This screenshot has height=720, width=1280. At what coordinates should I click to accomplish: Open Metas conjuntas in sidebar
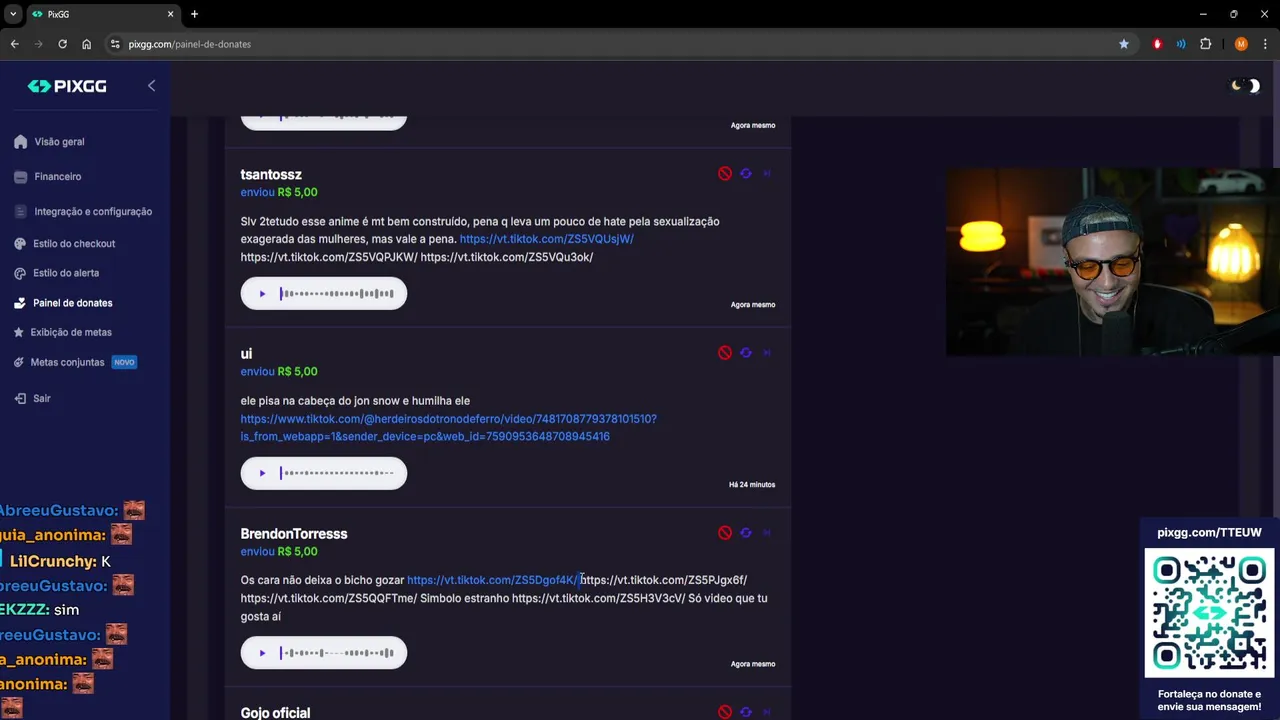pyautogui.click(x=67, y=362)
